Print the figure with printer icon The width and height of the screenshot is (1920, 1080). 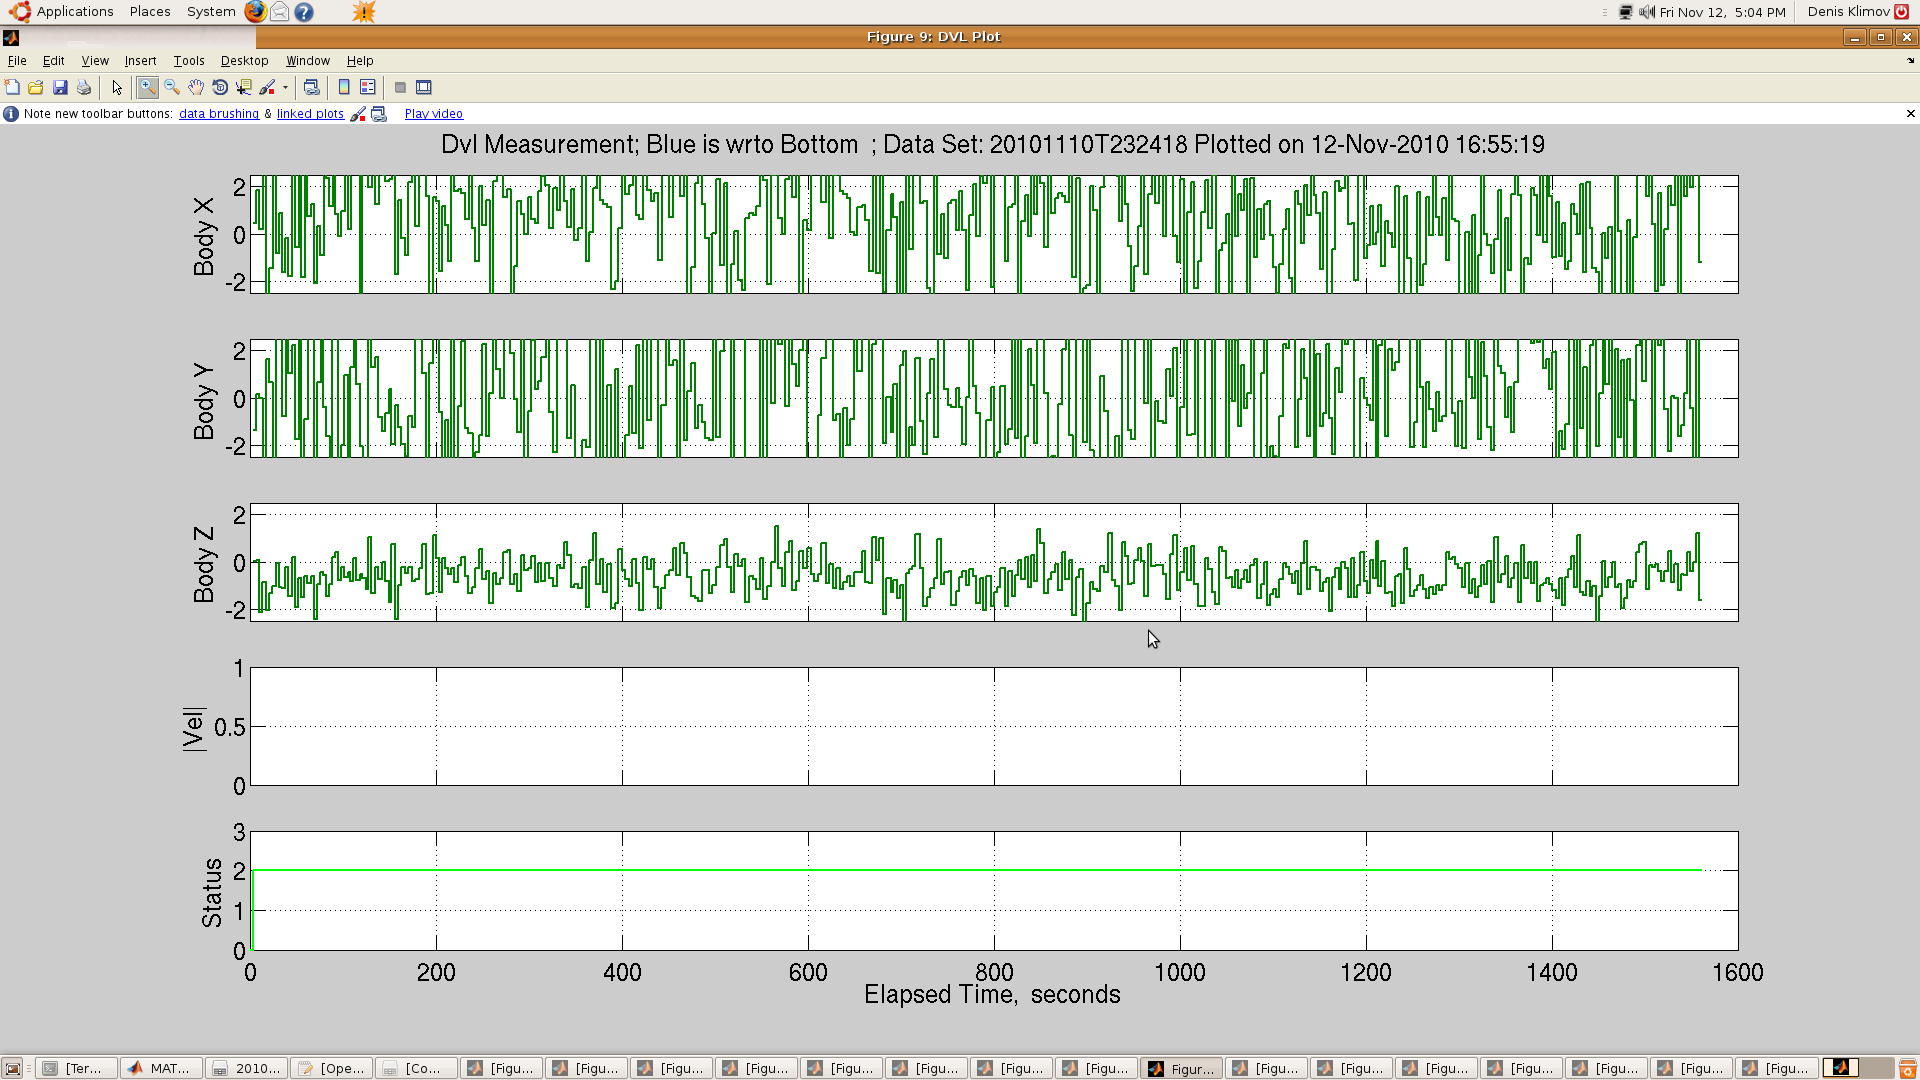pos(84,88)
